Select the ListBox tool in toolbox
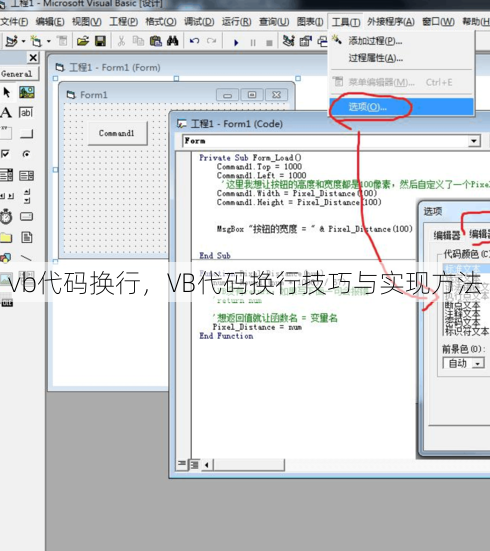This screenshot has width=490, height=551. [x=26, y=175]
